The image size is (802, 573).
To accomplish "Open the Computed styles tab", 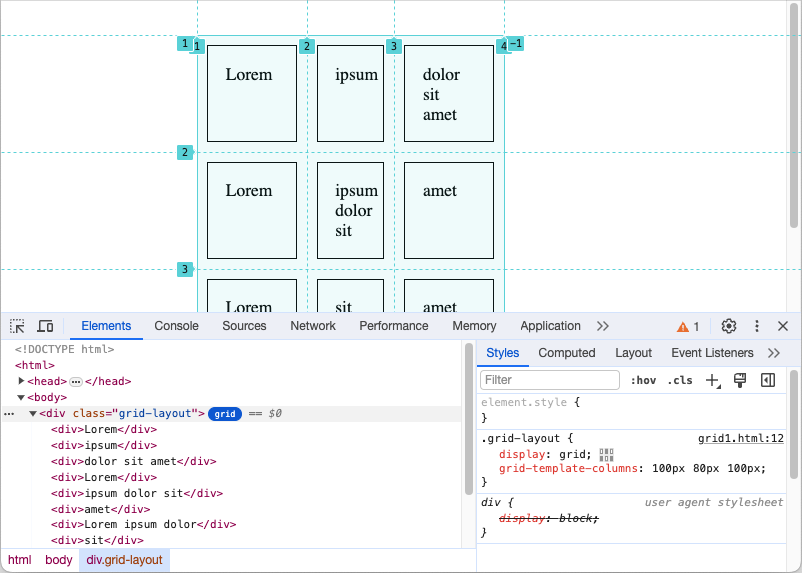I will pyautogui.click(x=566, y=353).
